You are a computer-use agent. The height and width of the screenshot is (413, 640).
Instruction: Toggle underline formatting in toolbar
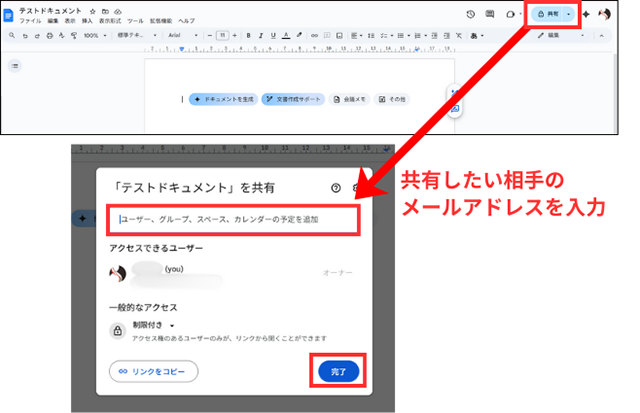273,35
